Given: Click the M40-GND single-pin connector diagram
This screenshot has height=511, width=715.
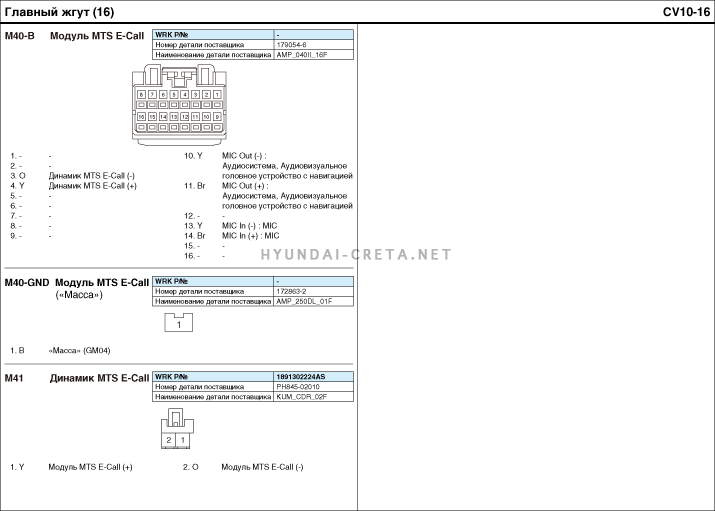Looking at the screenshot, I should pos(179,322).
